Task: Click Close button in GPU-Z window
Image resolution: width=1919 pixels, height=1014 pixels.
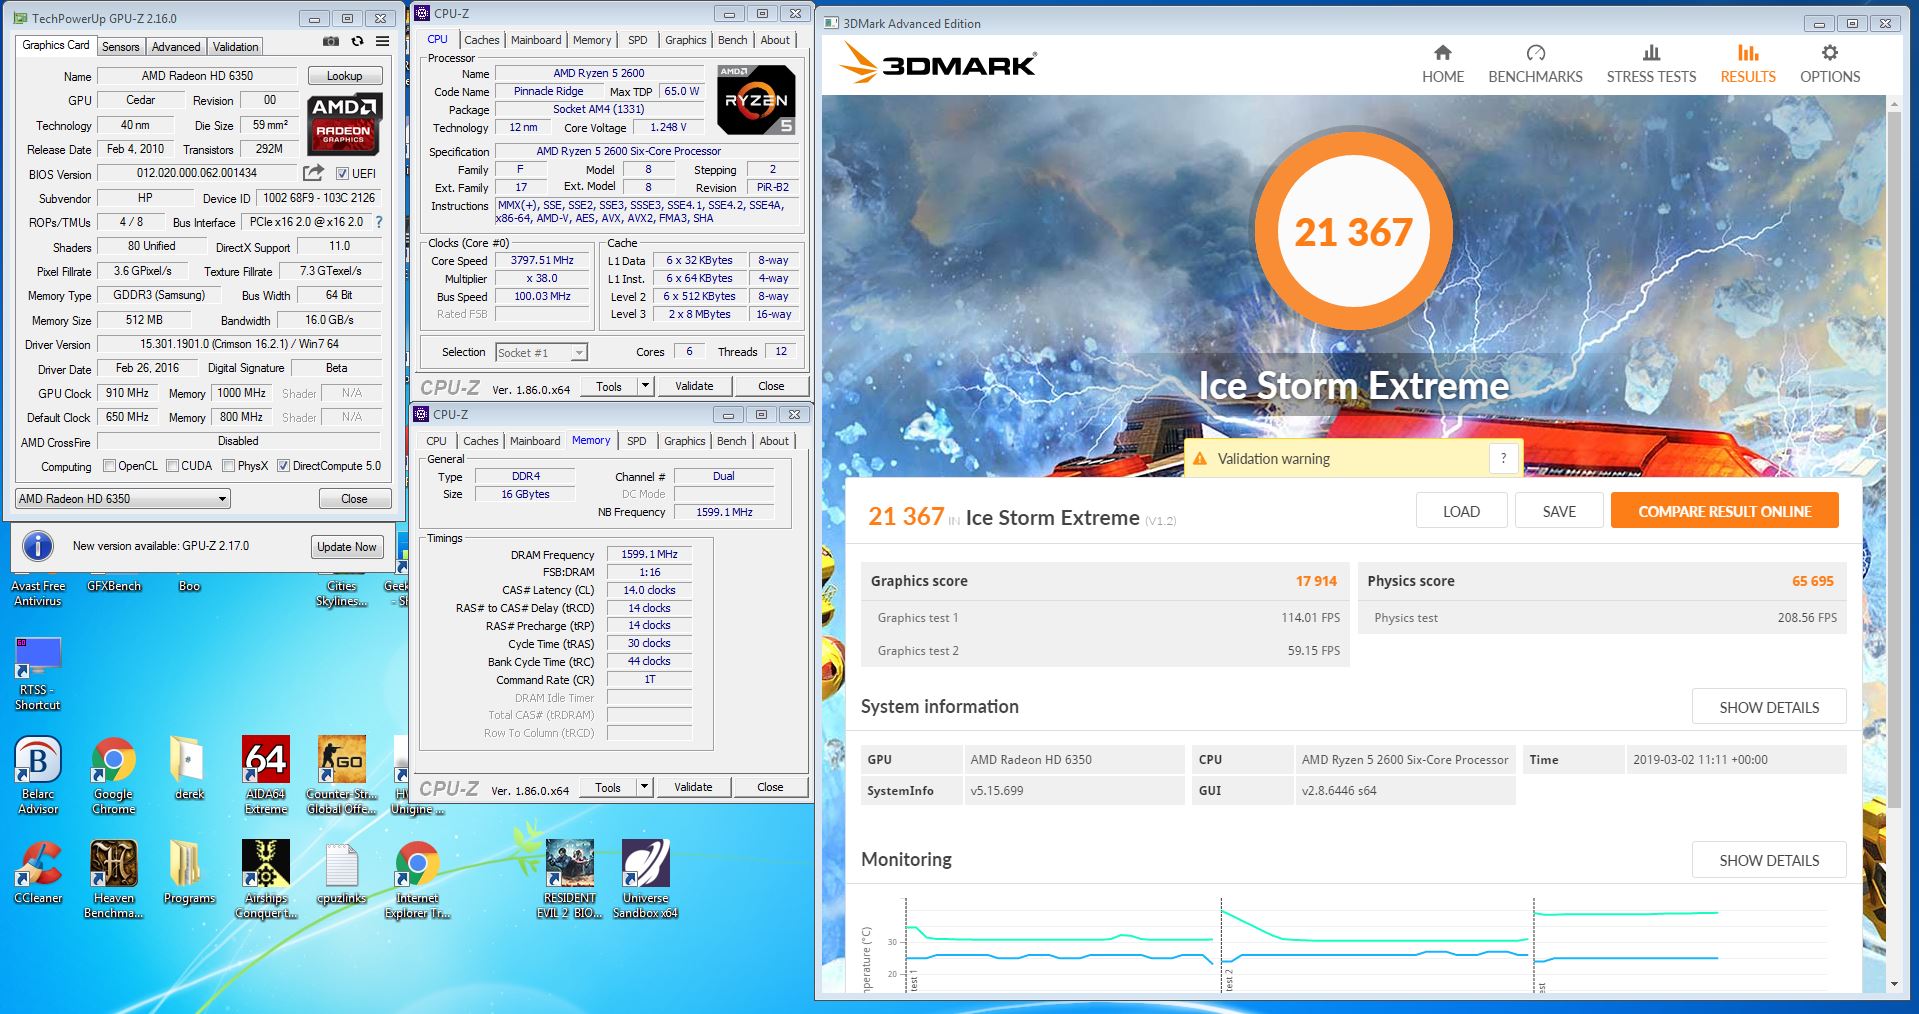Action: point(354,498)
